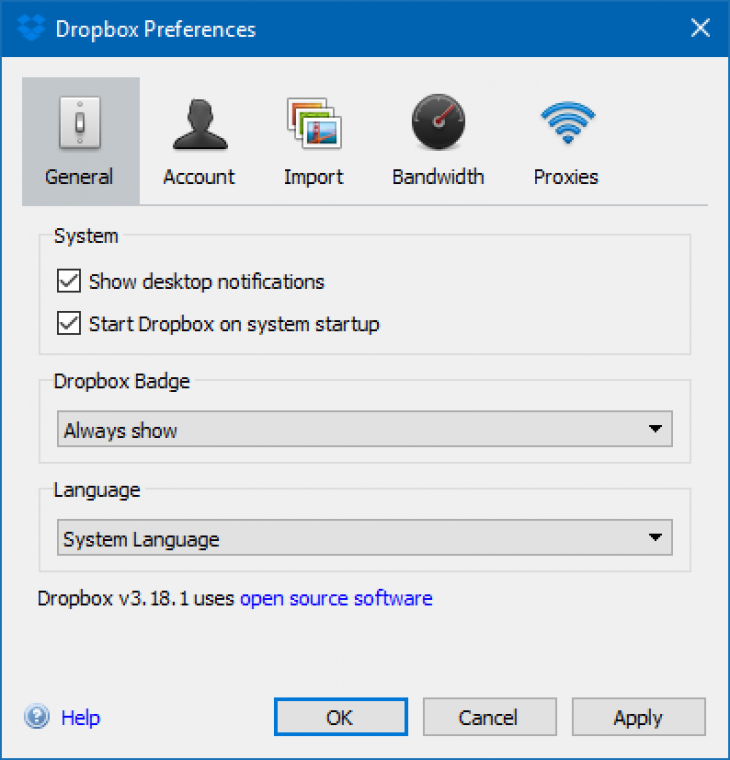This screenshot has height=760, width=730.
Task: Confirm settings with the OK button
Action: 341,717
